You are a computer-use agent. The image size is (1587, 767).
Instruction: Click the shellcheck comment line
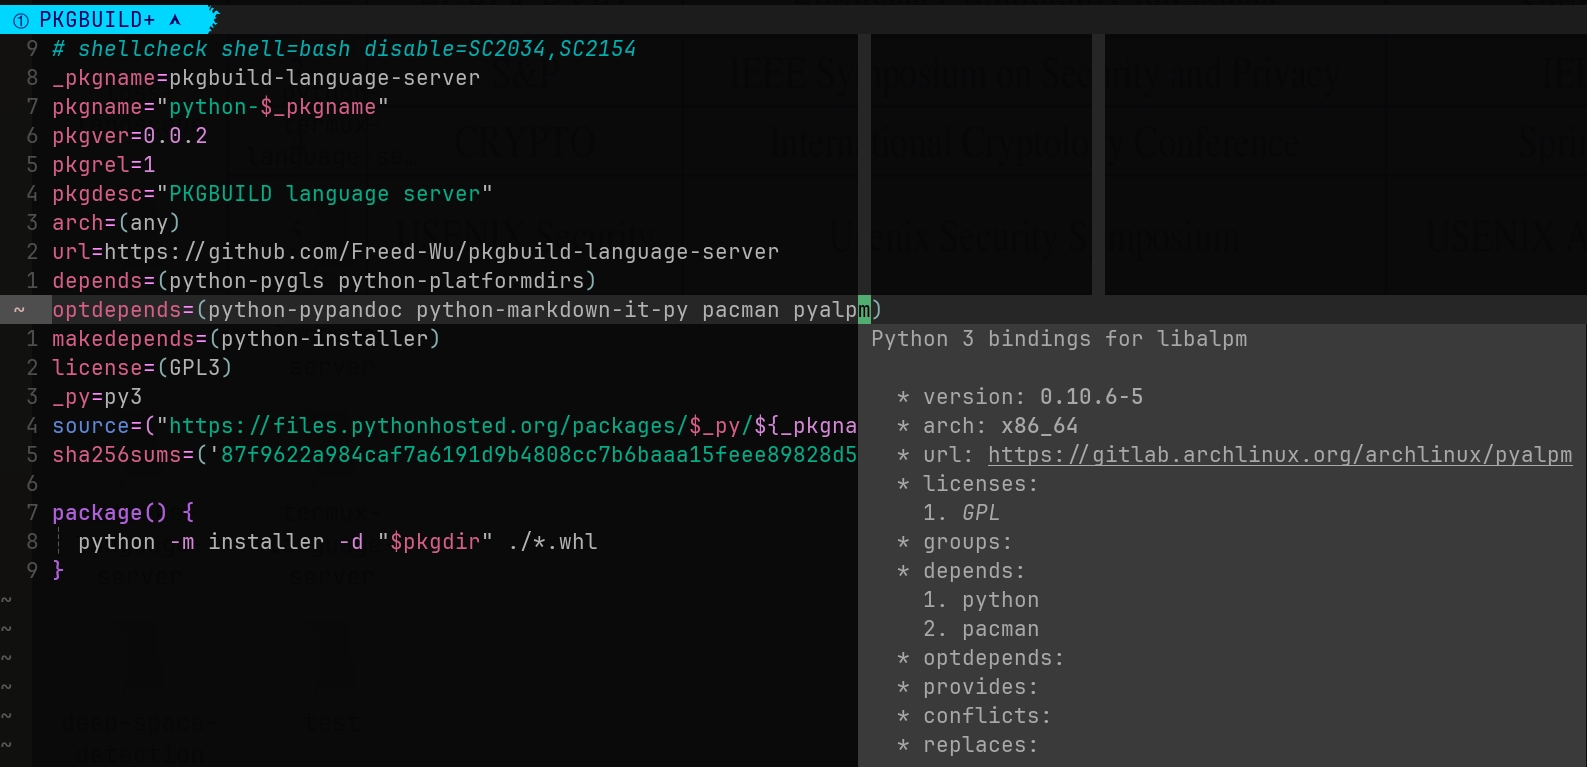(x=344, y=49)
